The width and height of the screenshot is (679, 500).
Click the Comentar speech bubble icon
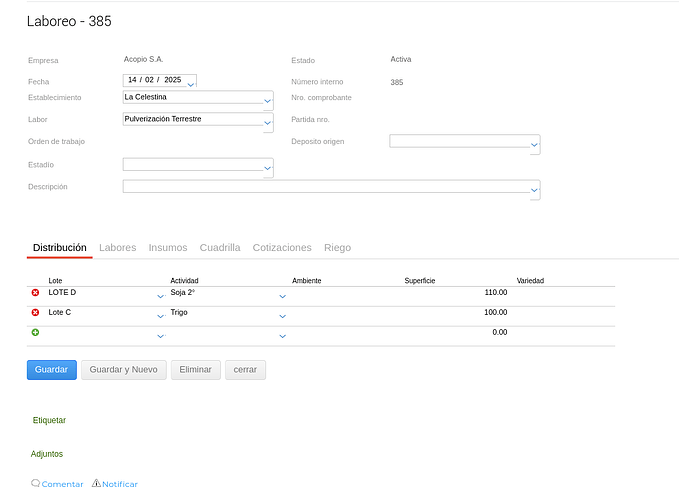[x=36, y=483]
